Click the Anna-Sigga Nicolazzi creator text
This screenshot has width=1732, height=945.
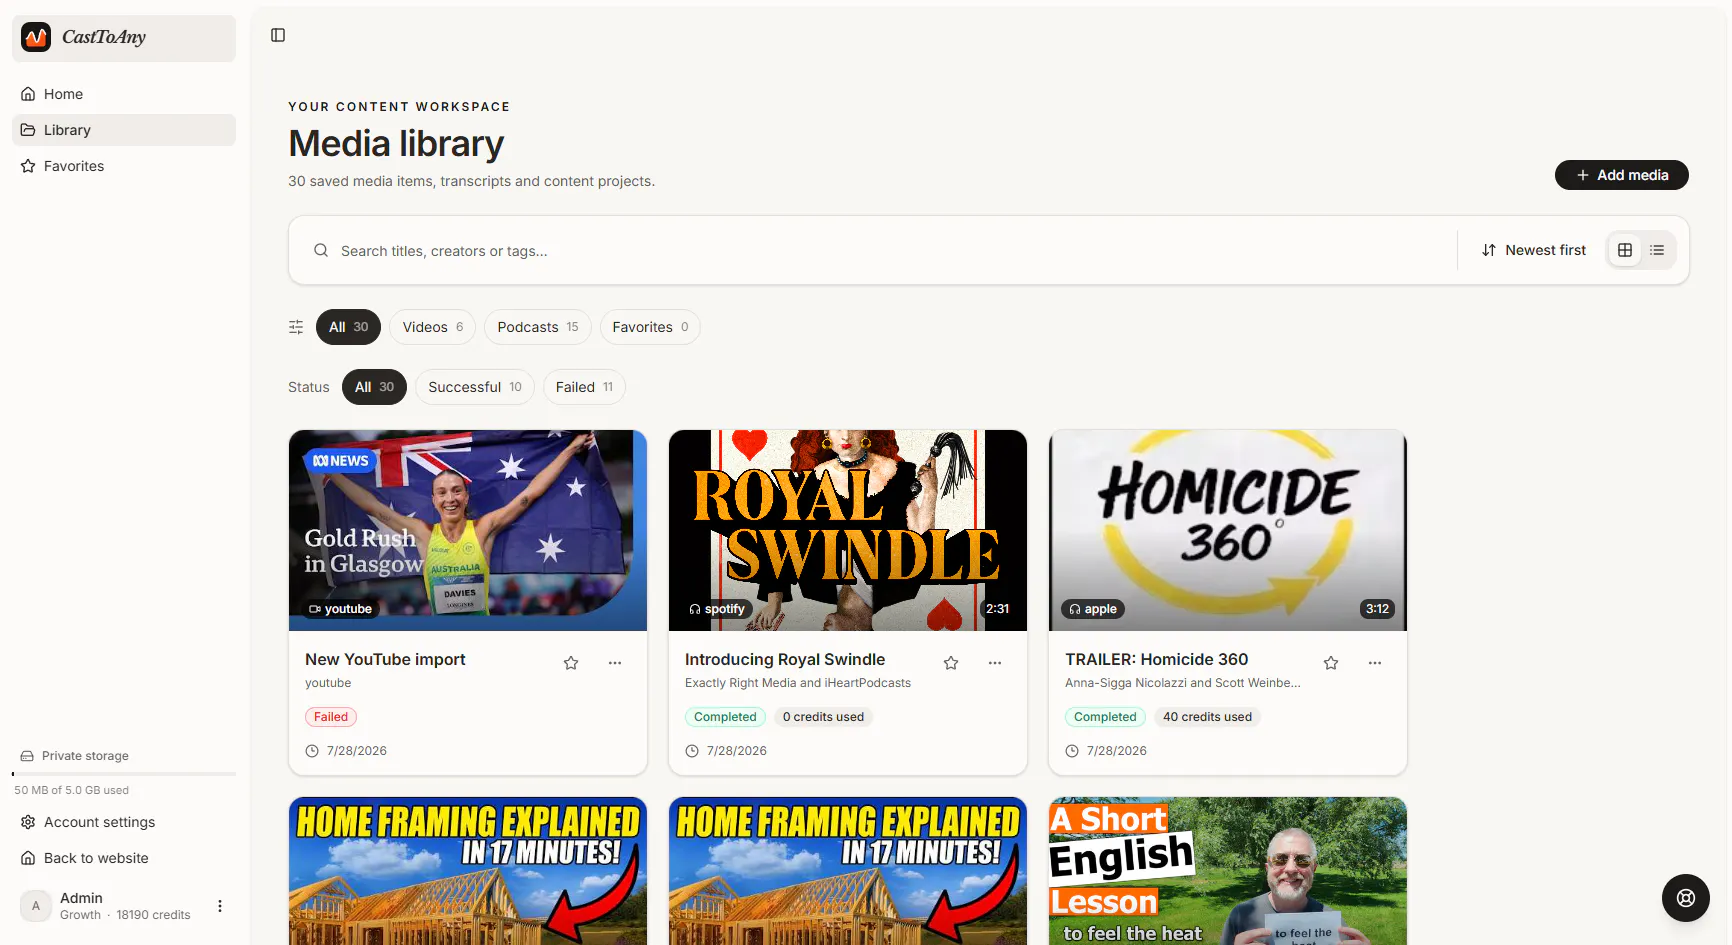tap(1183, 683)
